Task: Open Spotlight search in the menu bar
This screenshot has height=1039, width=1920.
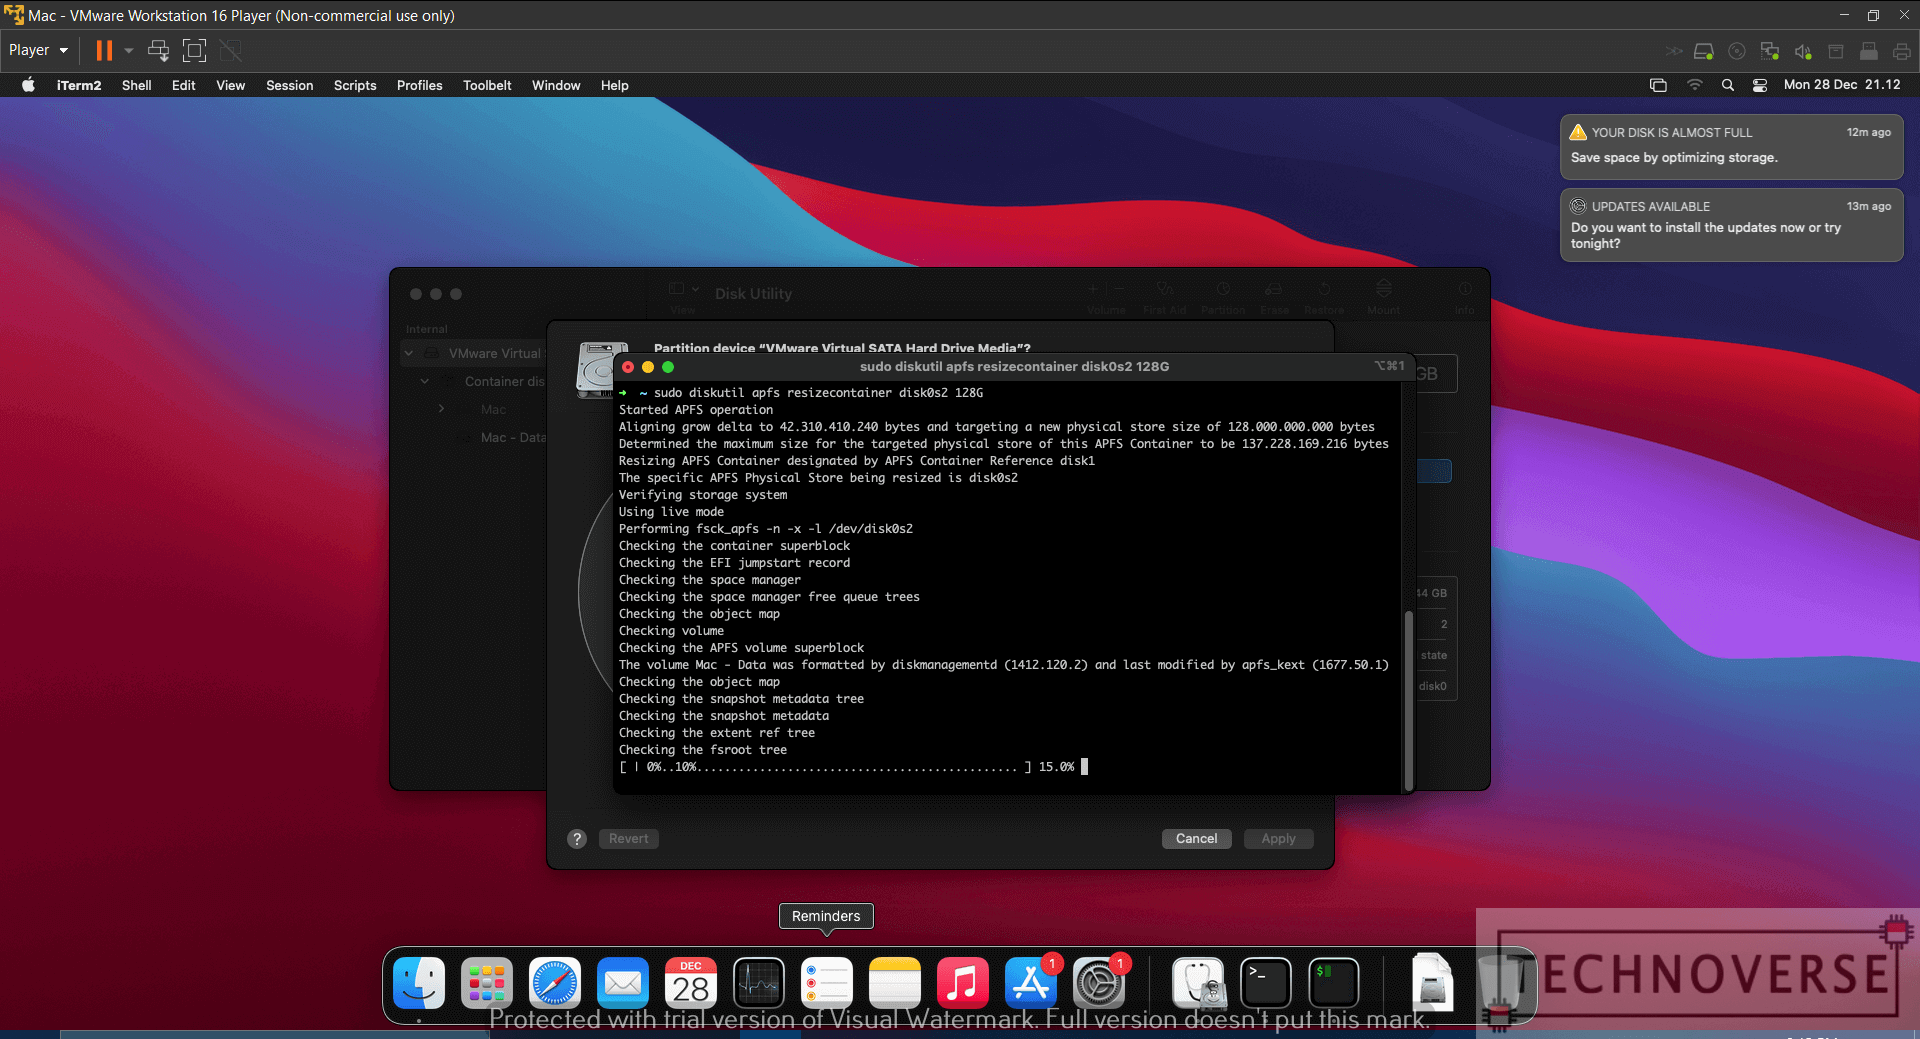Action: click(1727, 85)
